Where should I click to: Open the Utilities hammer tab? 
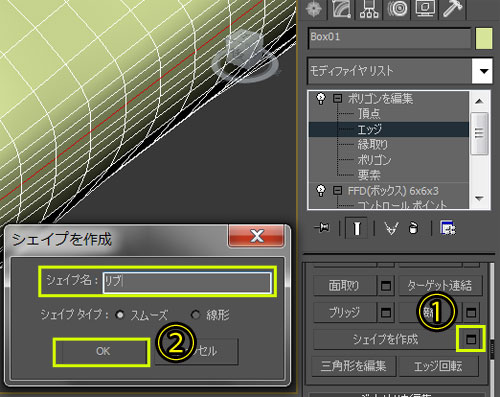click(x=452, y=8)
